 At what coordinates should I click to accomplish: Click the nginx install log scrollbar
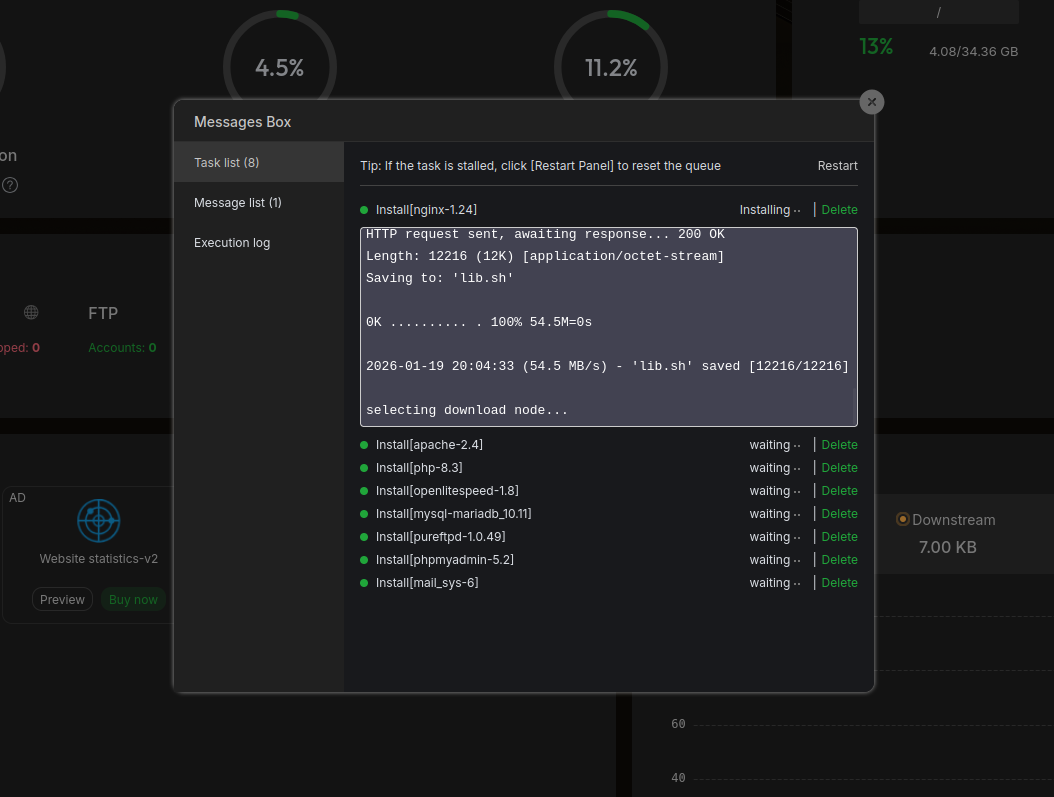853,405
